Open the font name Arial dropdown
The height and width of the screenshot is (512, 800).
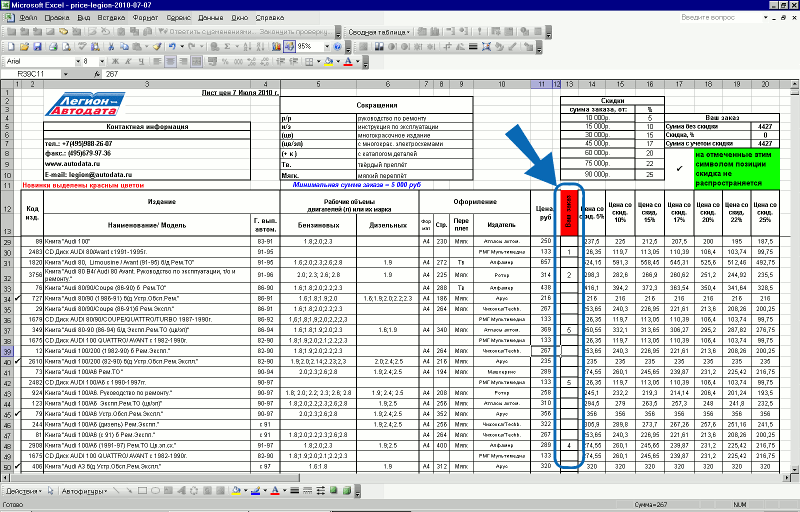point(78,61)
